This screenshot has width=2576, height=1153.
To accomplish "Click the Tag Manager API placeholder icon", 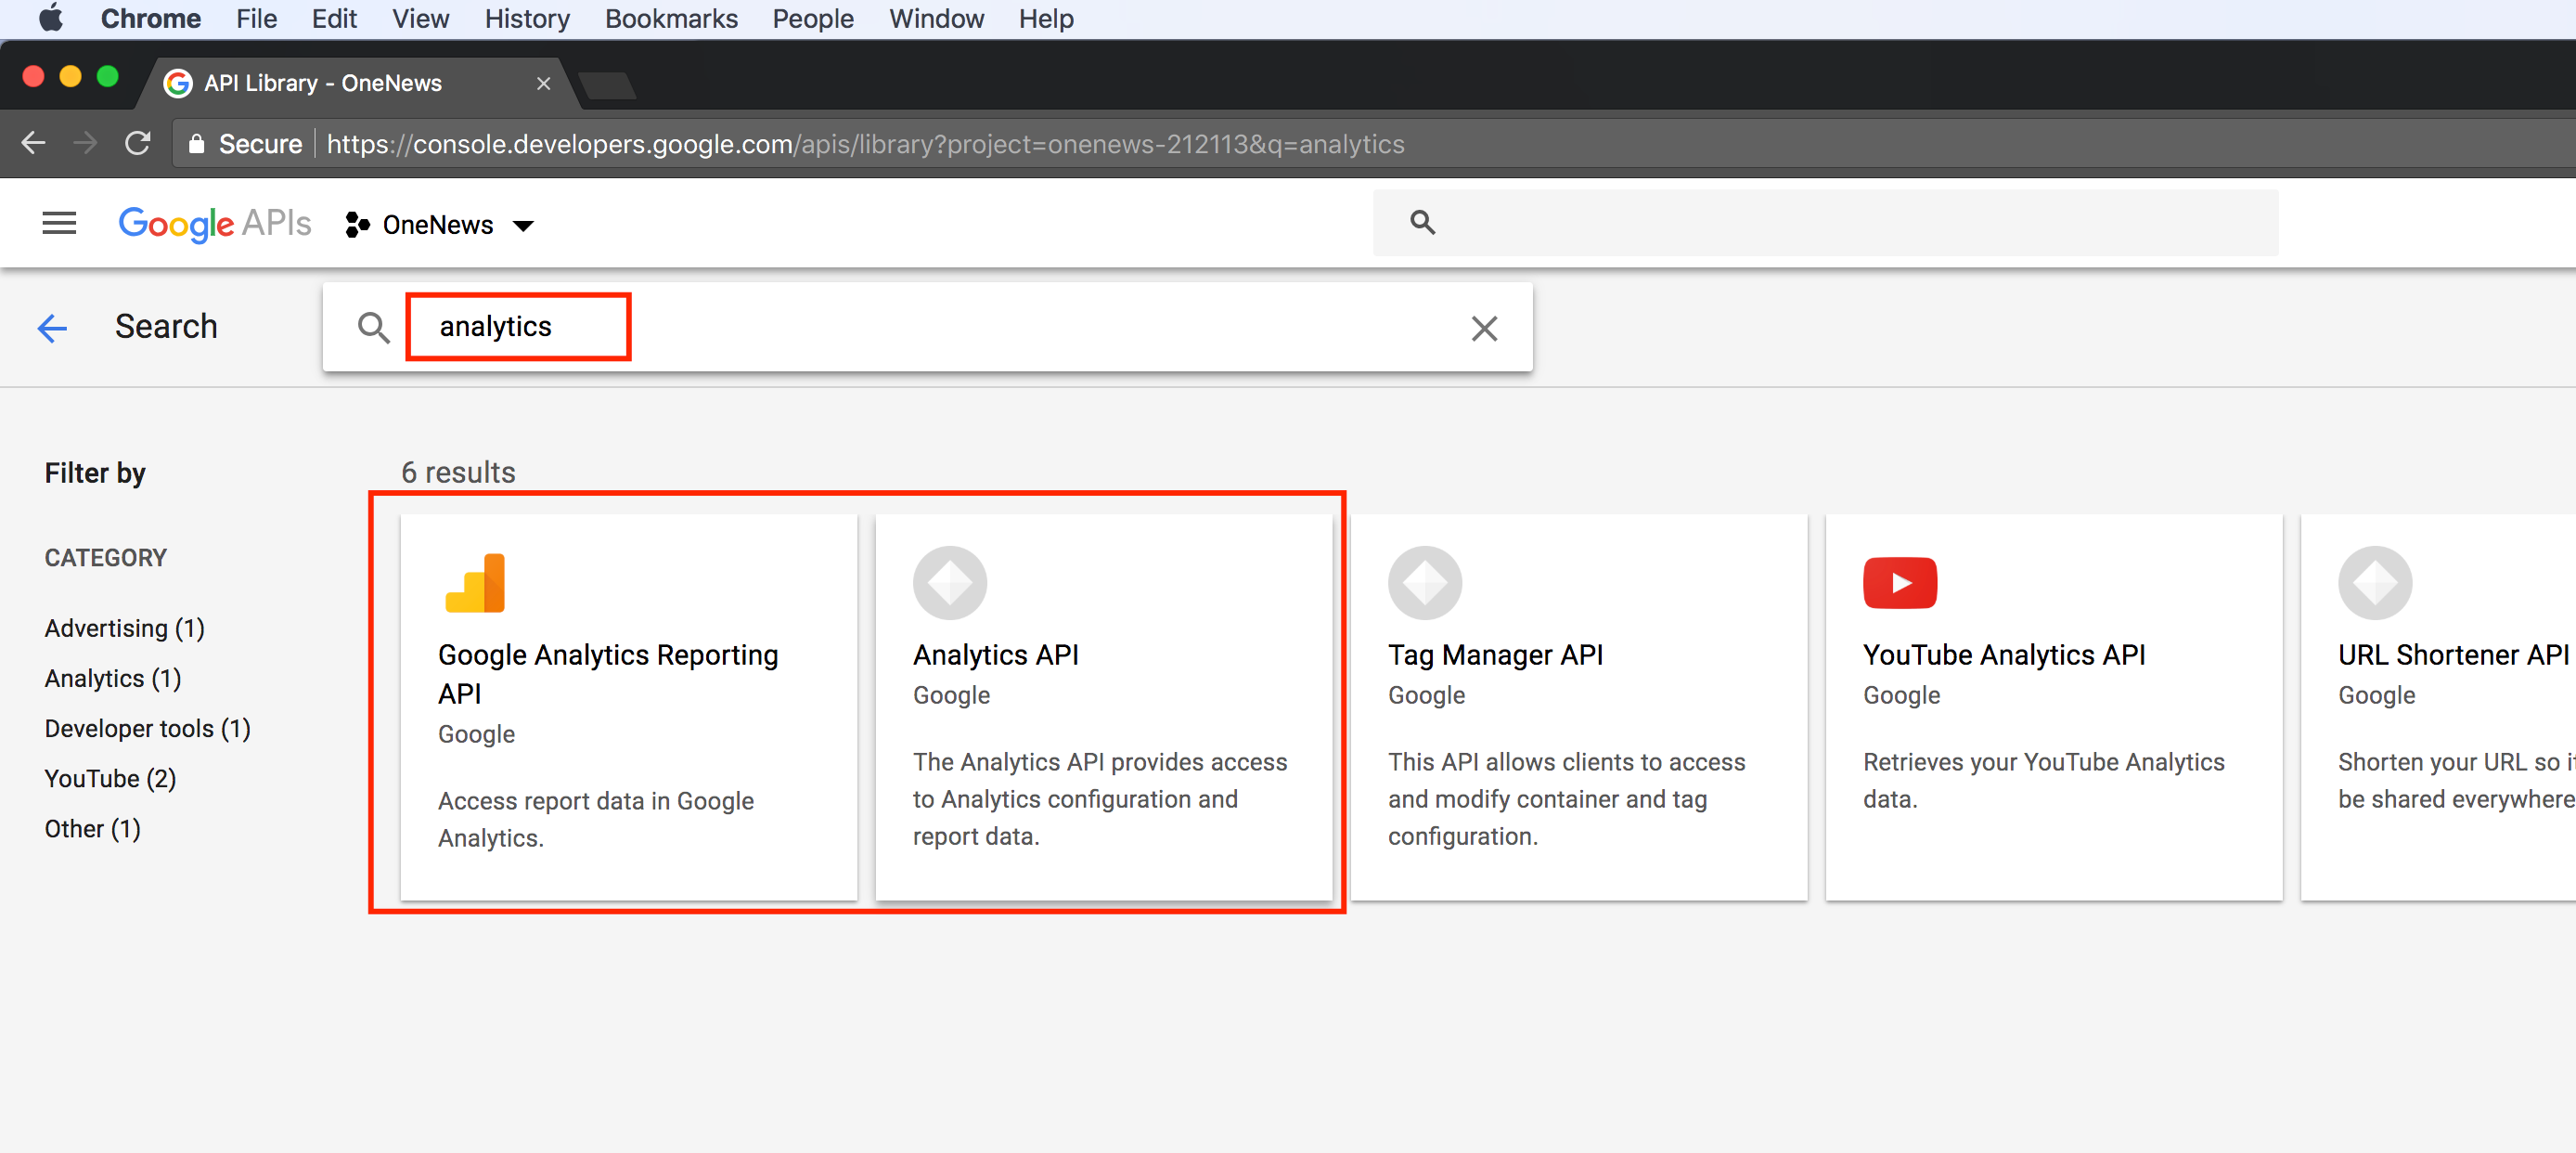I will (1424, 583).
